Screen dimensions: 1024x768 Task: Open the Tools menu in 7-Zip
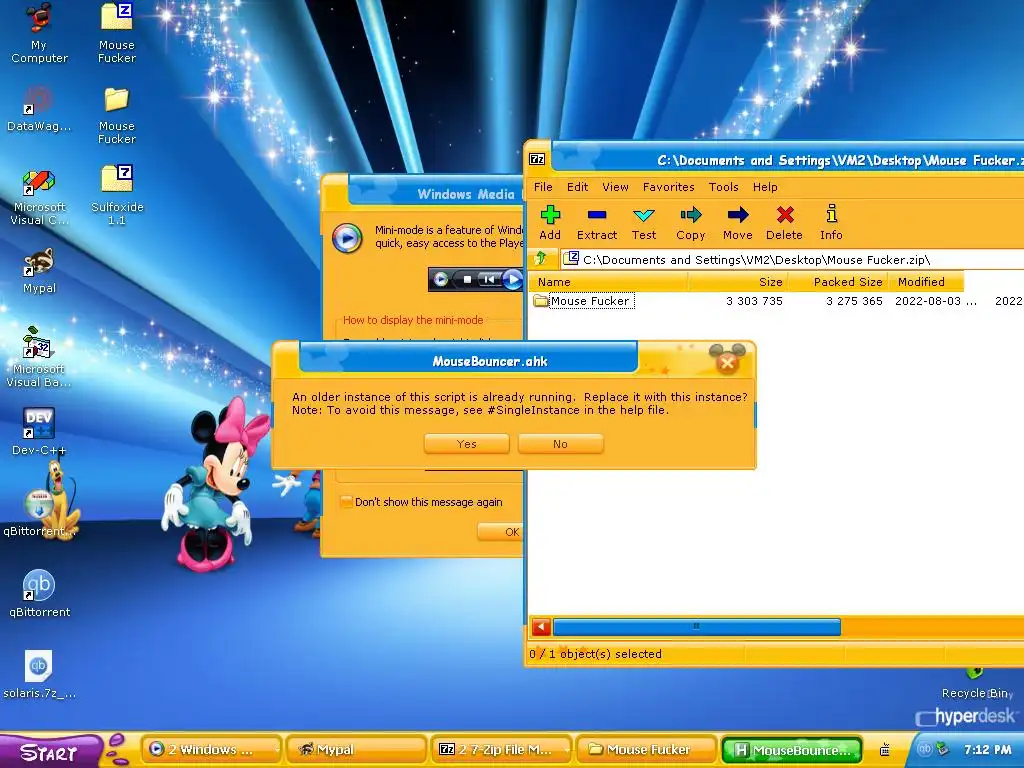(724, 187)
